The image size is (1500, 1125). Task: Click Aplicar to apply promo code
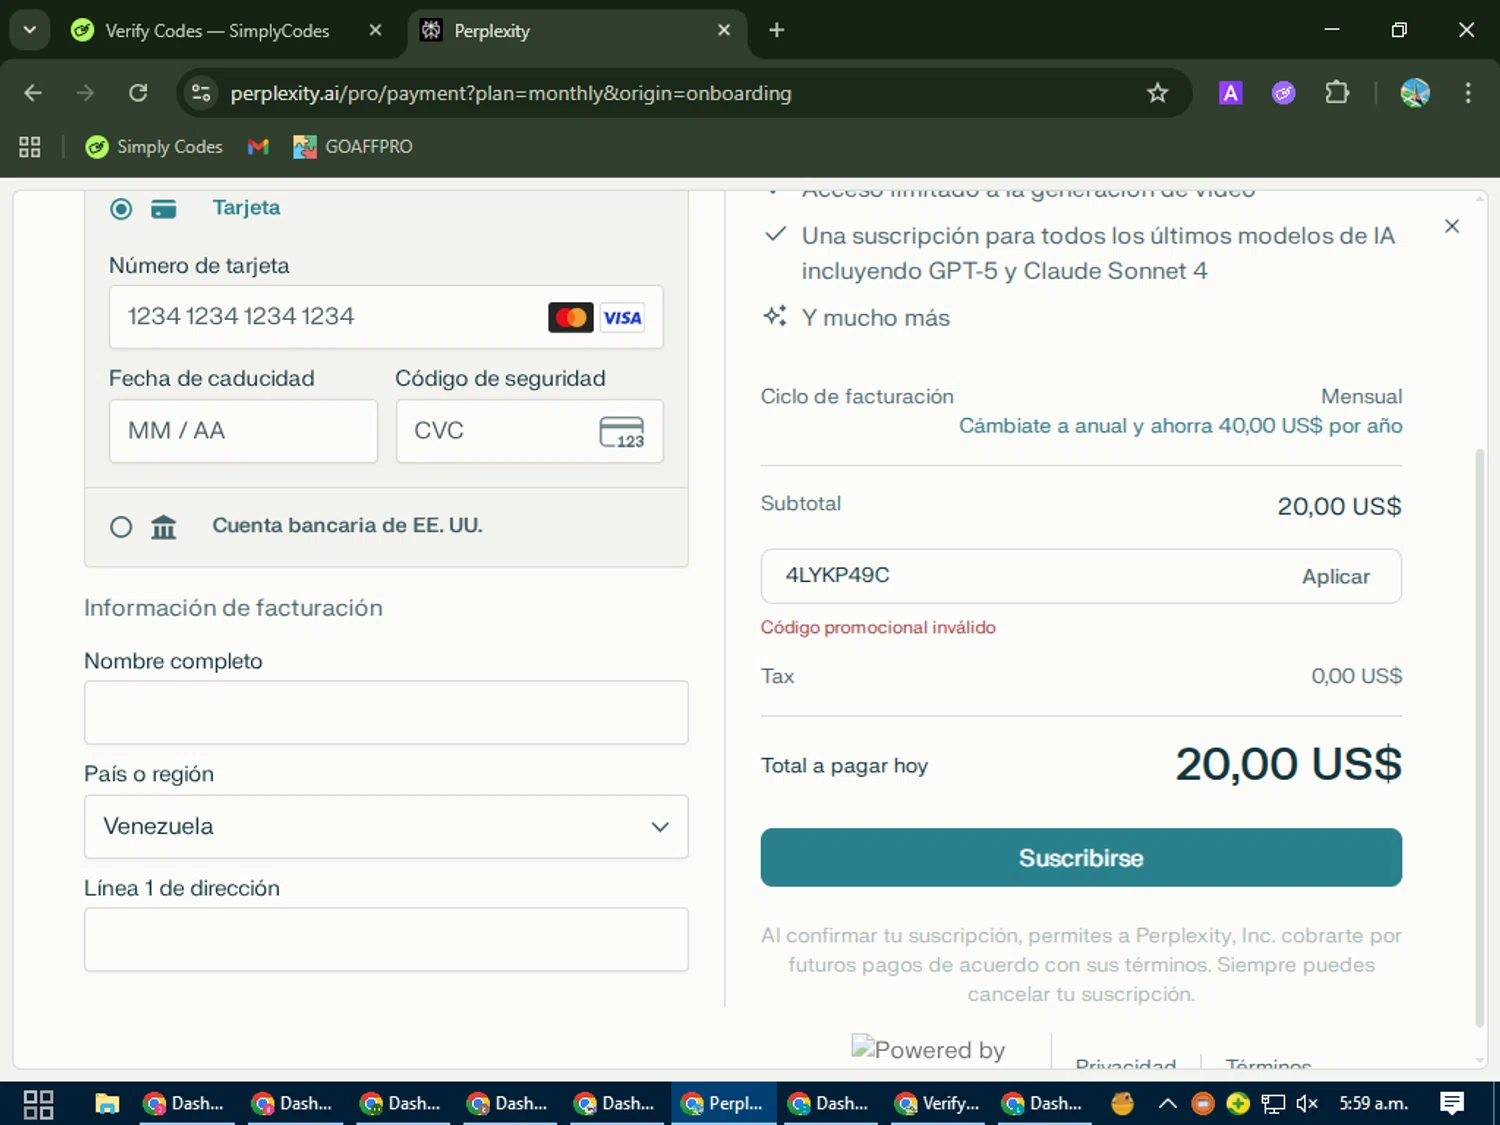1335,576
